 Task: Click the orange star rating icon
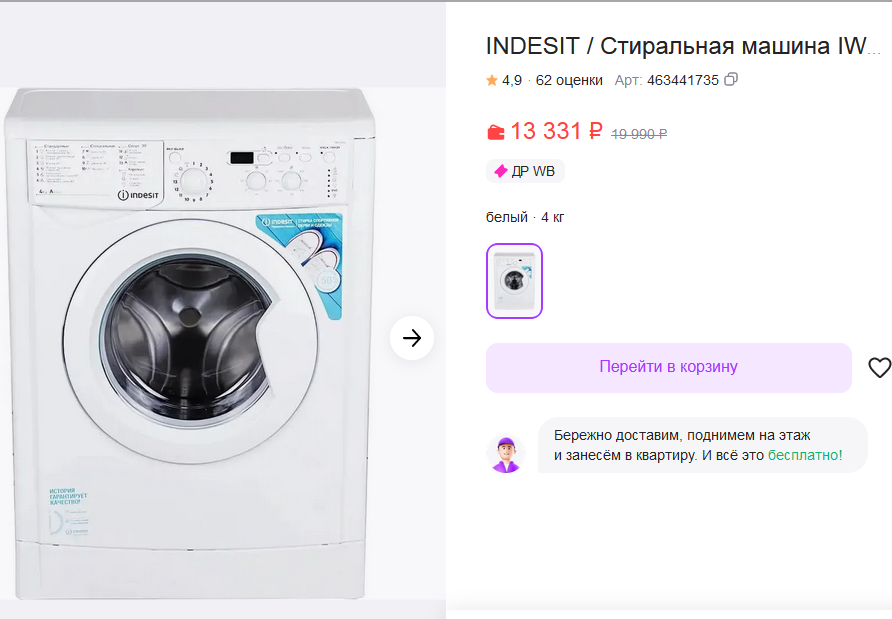pyautogui.click(x=492, y=80)
